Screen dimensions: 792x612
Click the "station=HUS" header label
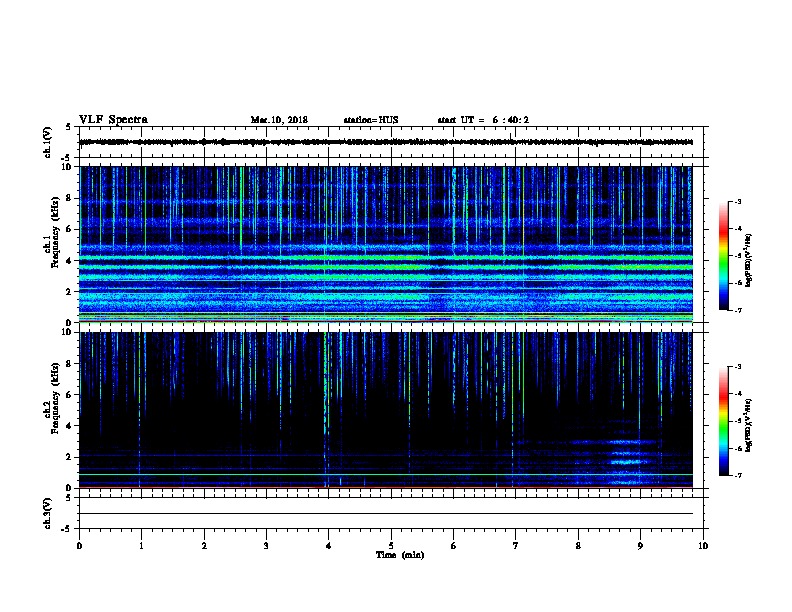pyautogui.click(x=371, y=120)
